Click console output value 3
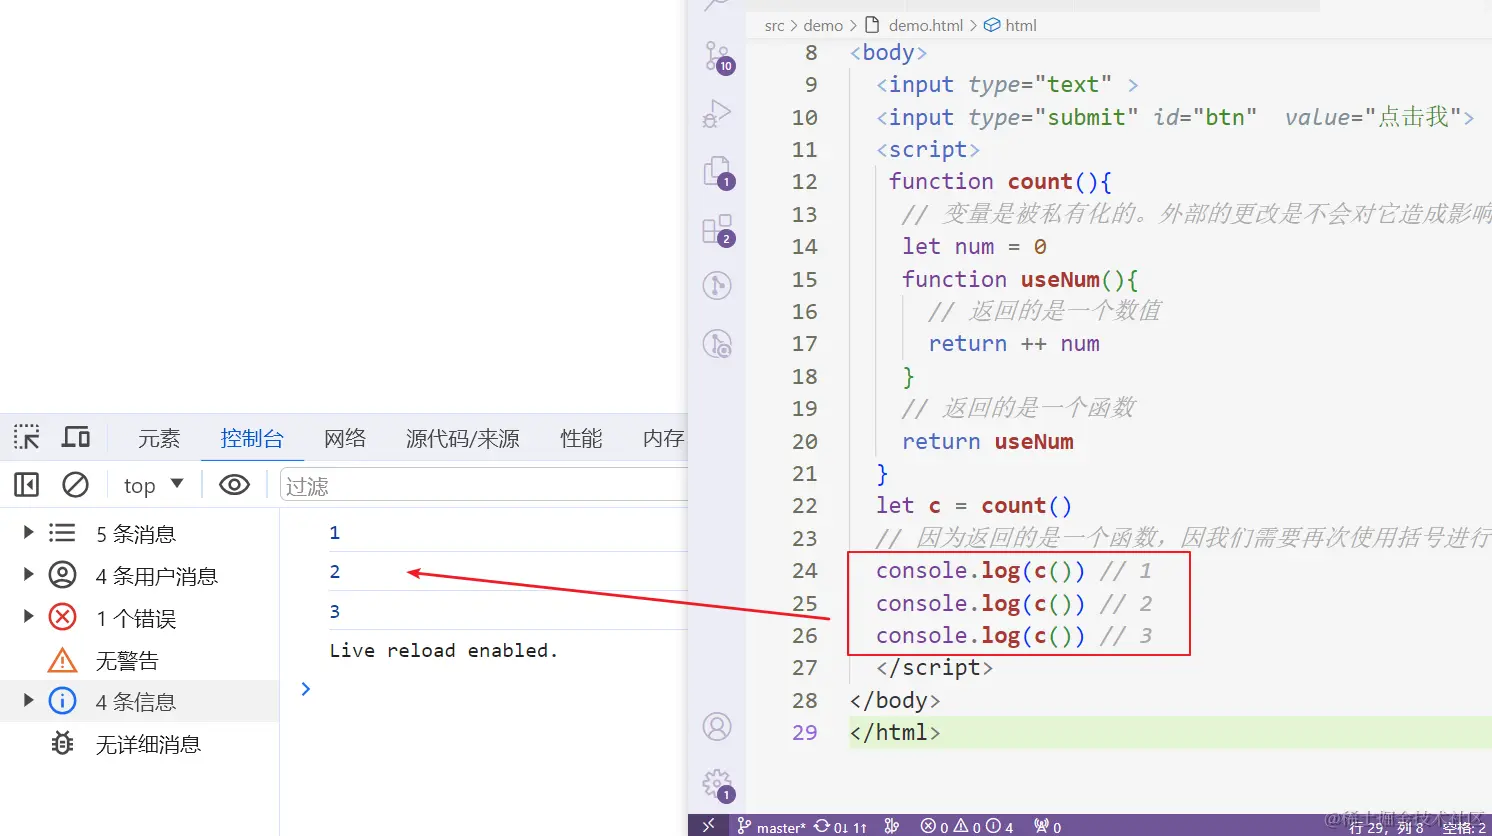Screen dimensions: 1492x836 pyautogui.click(x=335, y=611)
